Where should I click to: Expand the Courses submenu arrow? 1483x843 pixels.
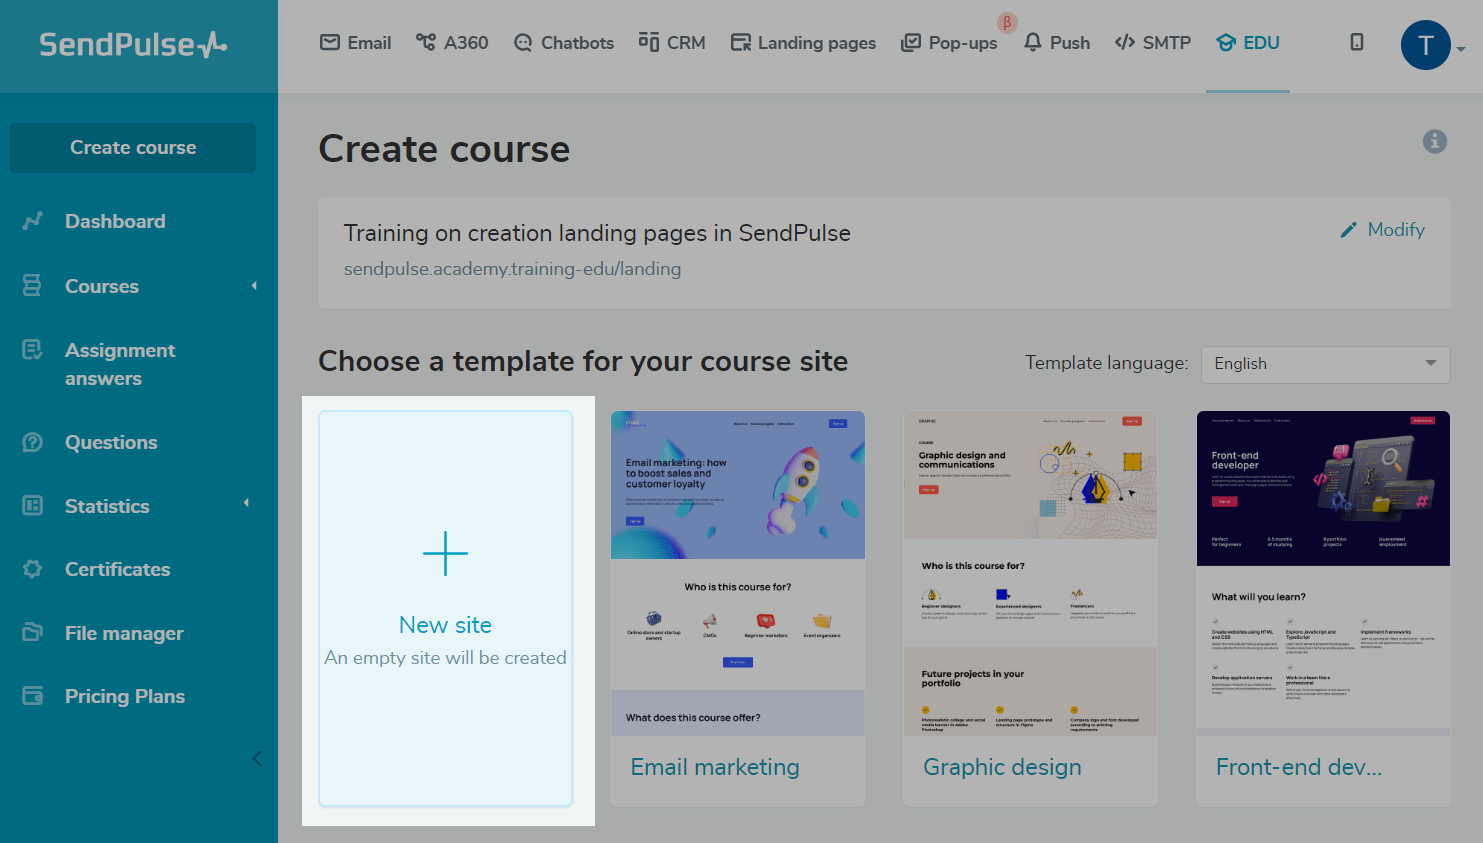click(254, 286)
